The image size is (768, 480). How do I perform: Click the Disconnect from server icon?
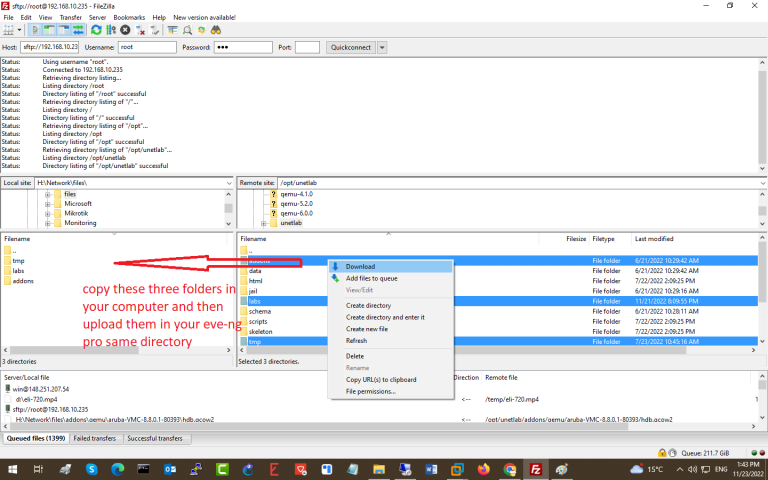(x=141, y=30)
